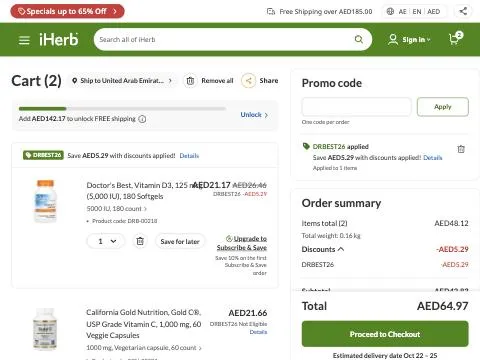This screenshot has width=480, height=360.
Task: Delete Vitamin D3 item via trash icon
Action: (x=140, y=241)
